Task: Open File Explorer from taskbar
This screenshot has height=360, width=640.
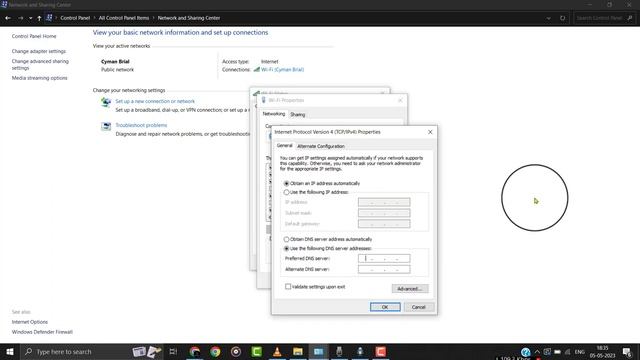Action: coord(298,352)
